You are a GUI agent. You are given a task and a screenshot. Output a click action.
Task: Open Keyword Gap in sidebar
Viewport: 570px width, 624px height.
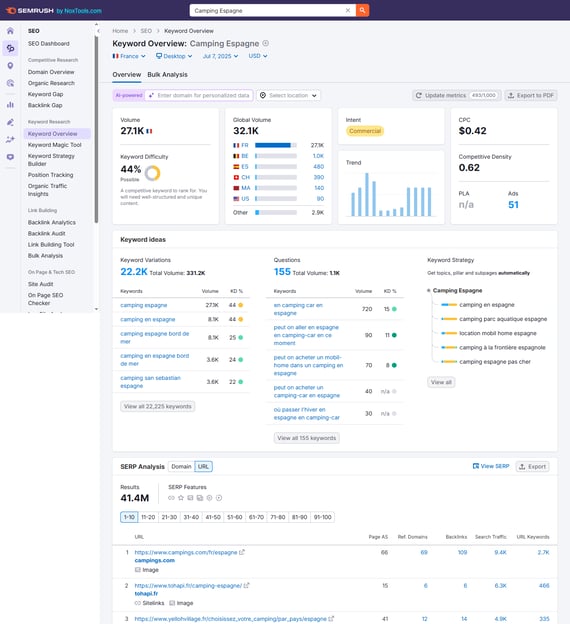point(45,94)
